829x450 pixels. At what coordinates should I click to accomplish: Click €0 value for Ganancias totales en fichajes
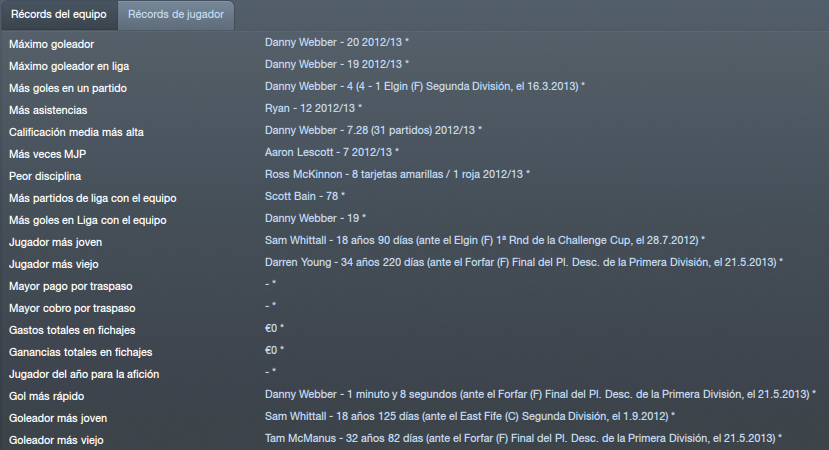(x=274, y=351)
